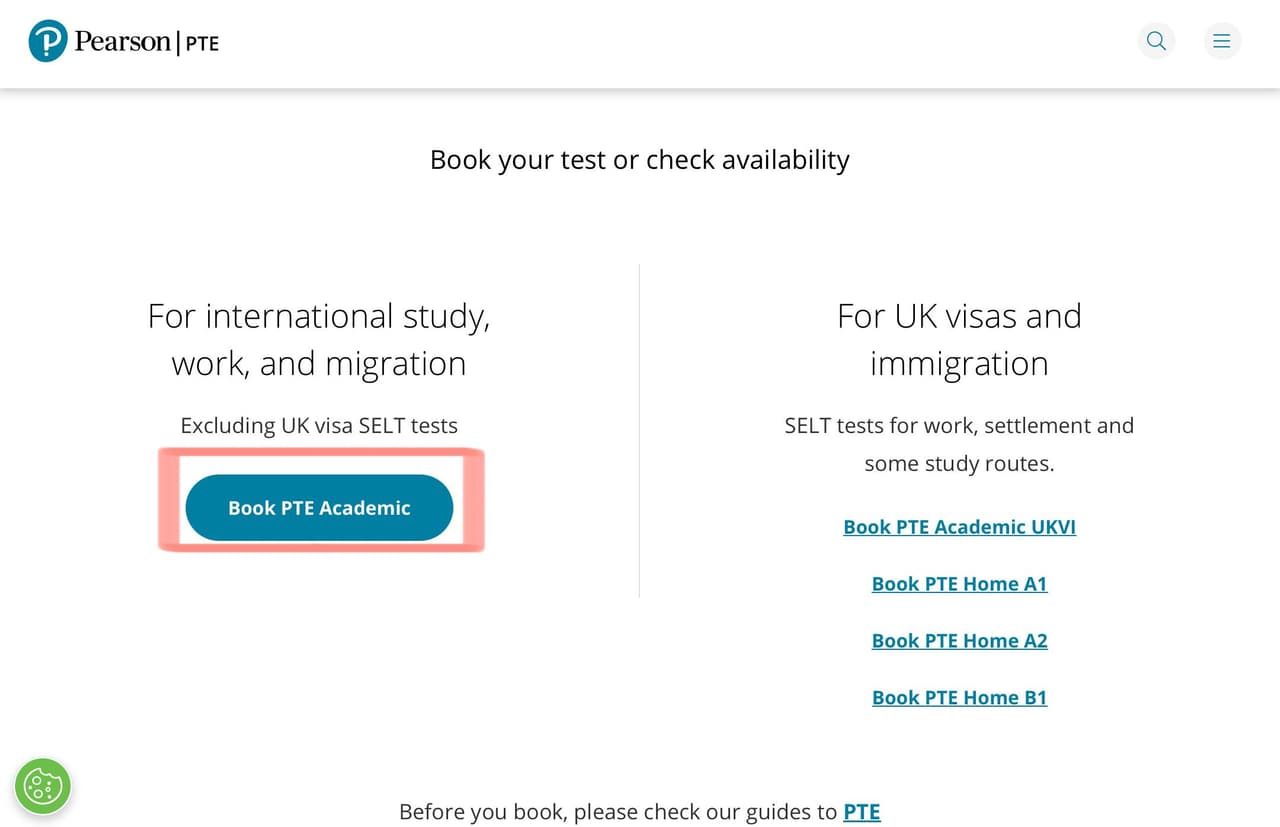Click the 'Excluding UK visa SELT tests' text
The height and width of the screenshot is (827, 1280).
click(319, 426)
